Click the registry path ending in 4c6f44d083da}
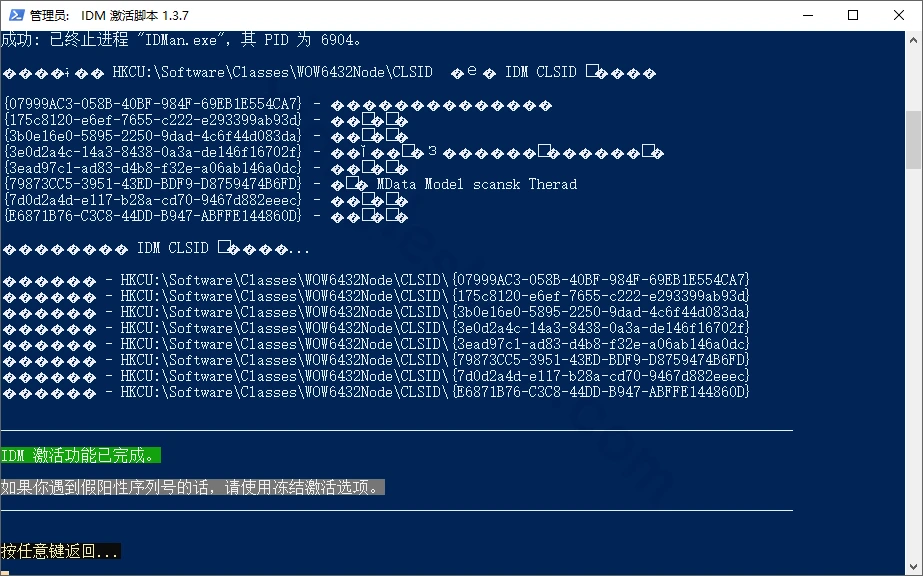Image resolution: width=923 pixels, height=576 pixels. (435, 312)
